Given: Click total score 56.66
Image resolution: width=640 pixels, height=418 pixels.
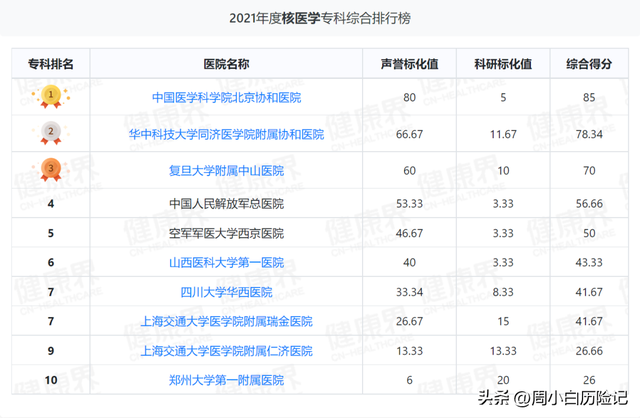Looking at the screenshot, I should 589,204.
